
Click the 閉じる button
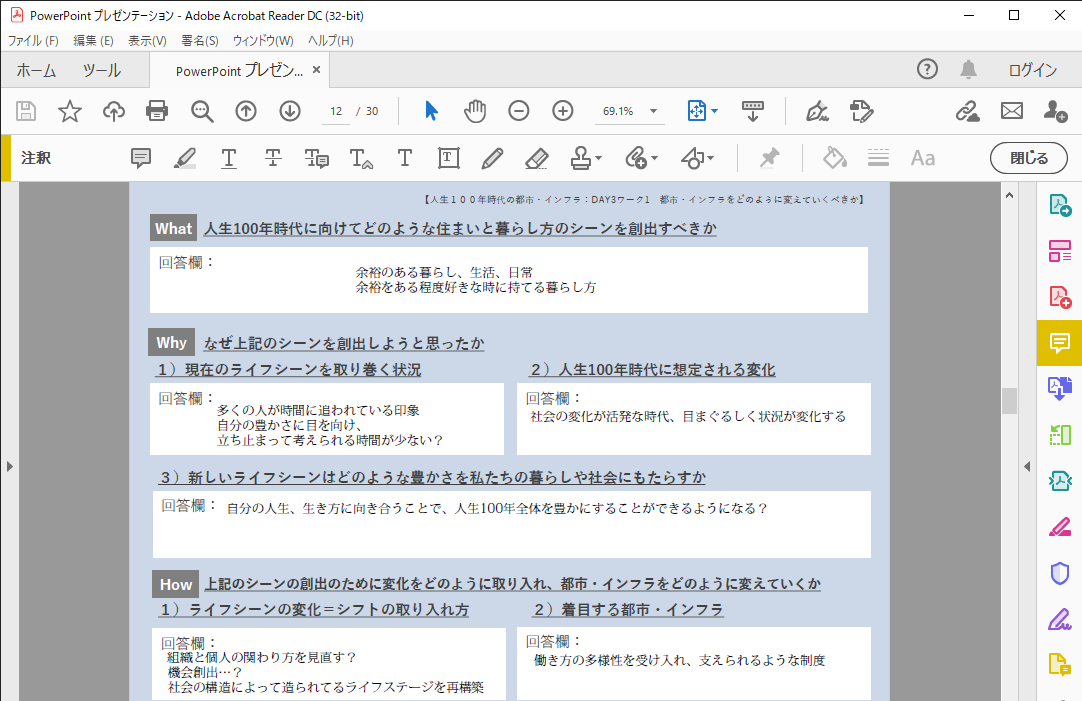[1029, 158]
